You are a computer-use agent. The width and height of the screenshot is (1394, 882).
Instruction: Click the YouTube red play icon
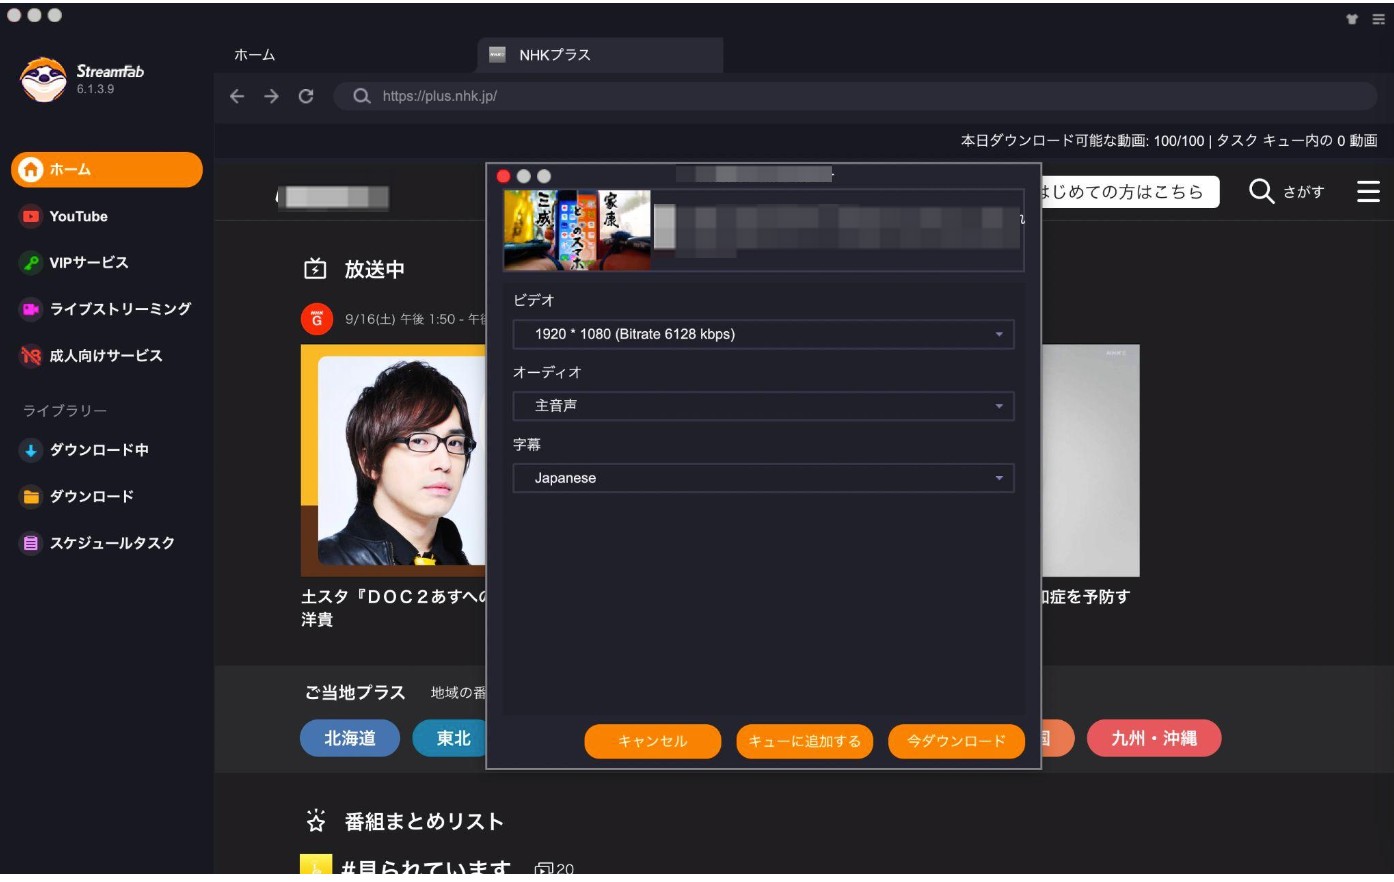click(x=31, y=216)
